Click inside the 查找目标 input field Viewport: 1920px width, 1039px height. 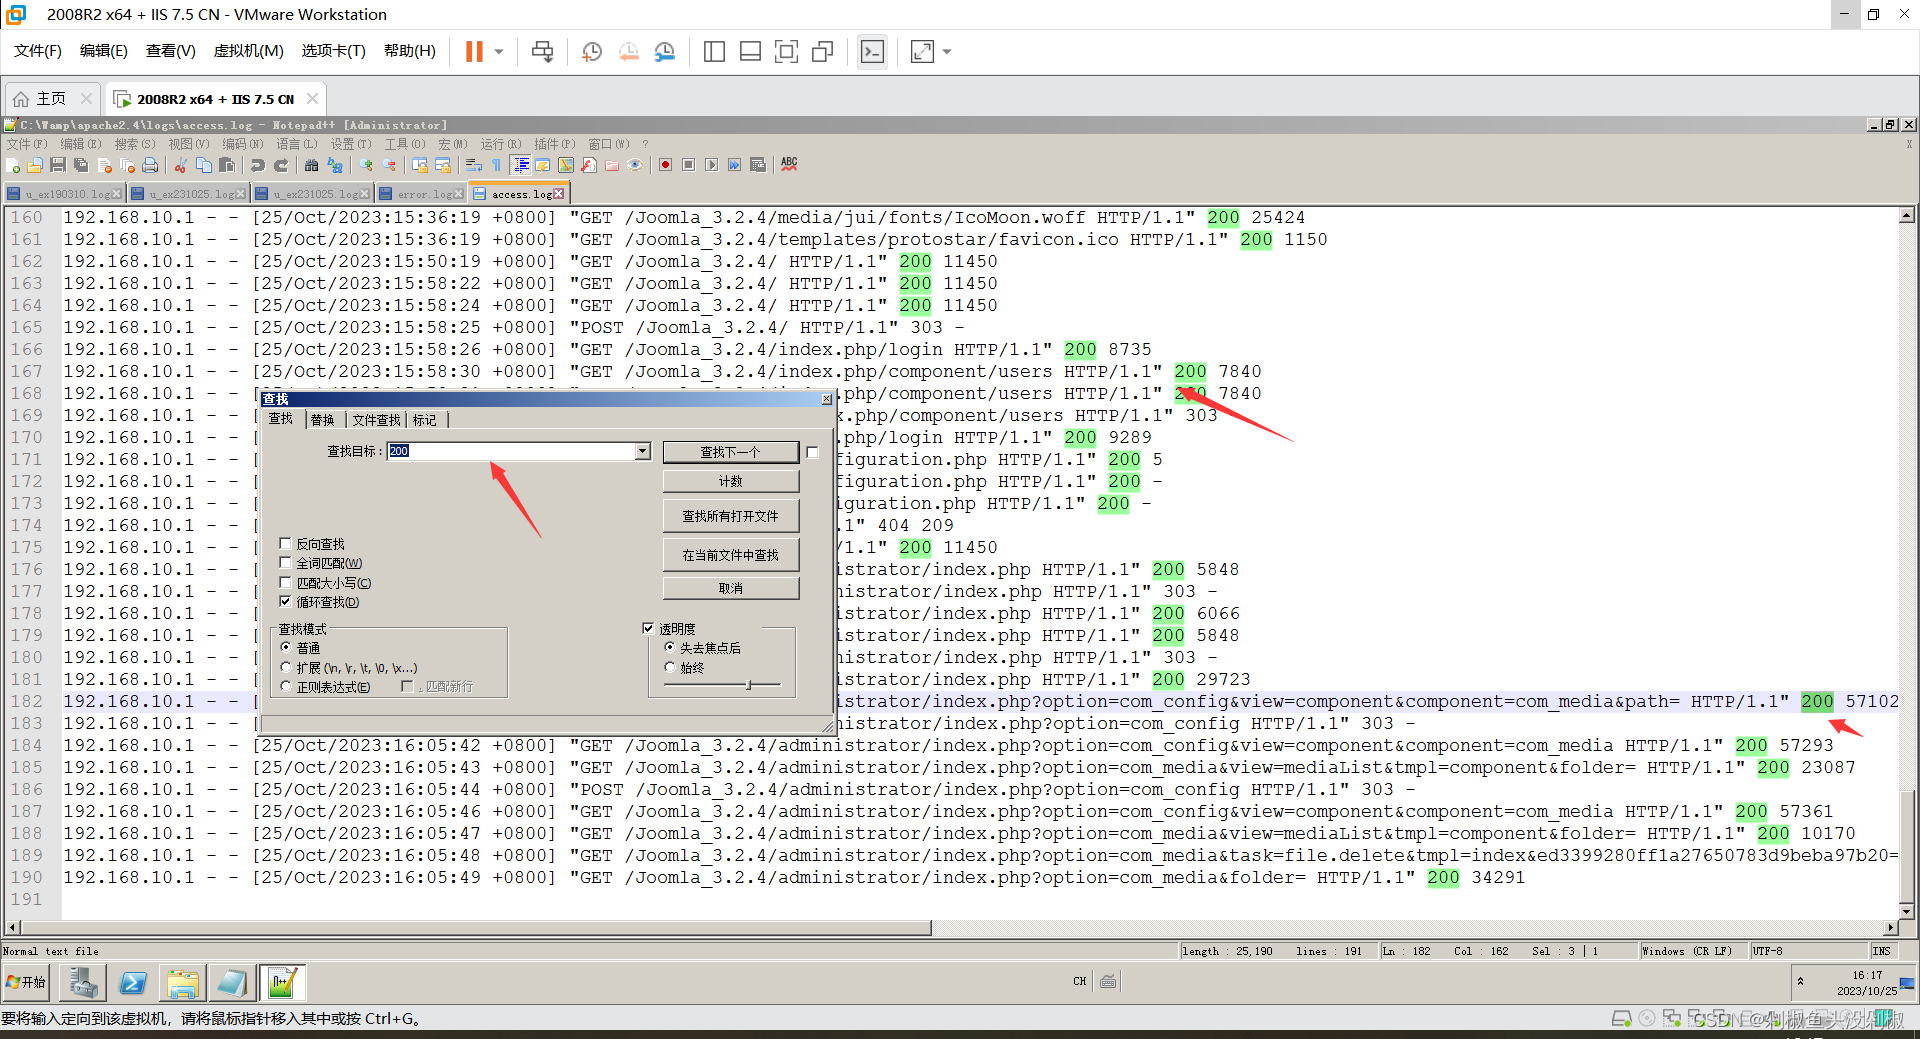(x=510, y=452)
